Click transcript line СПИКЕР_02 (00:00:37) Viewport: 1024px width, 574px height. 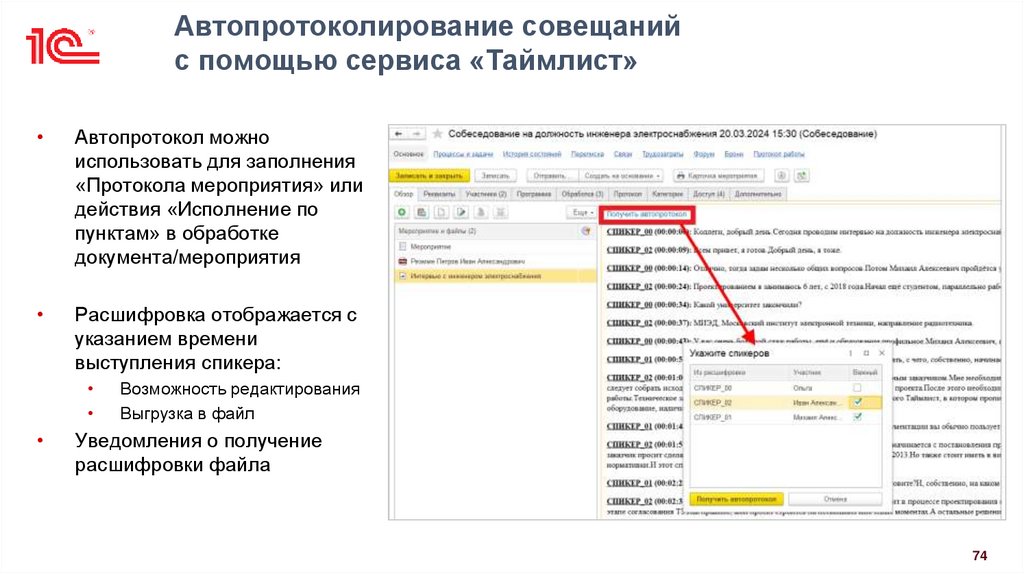point(790,323)
